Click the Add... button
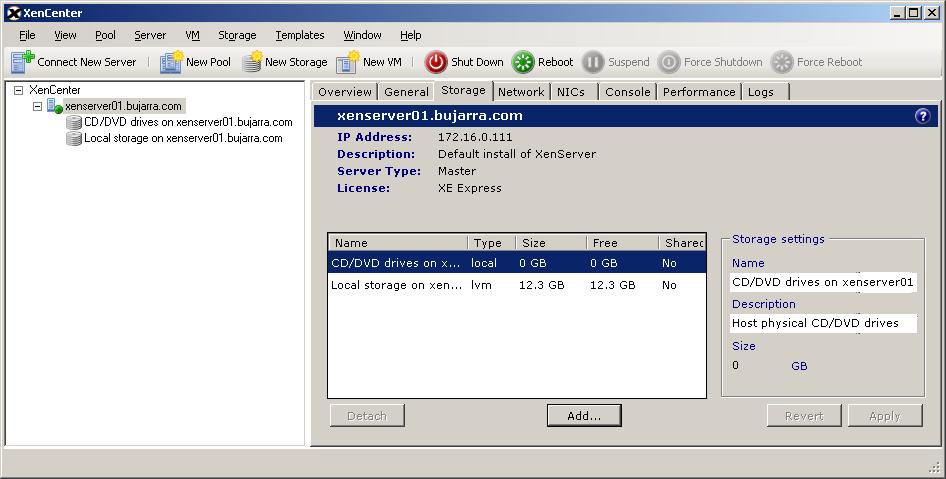The image size is (946, 479). pyautogui.click(x=584, y=416)
